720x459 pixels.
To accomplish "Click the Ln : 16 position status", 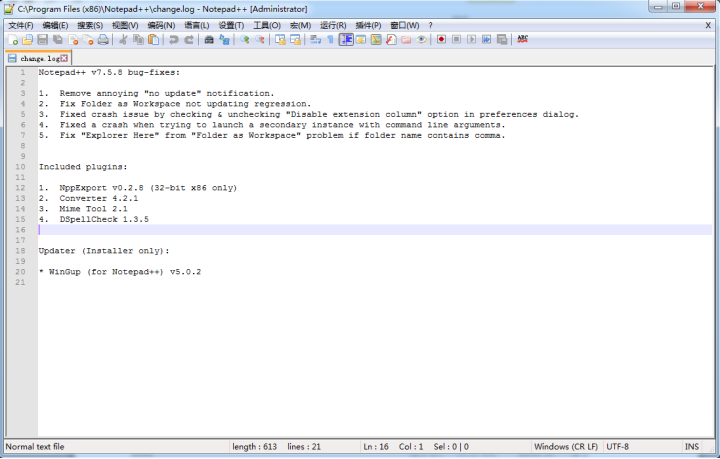I will pos(376,447).
